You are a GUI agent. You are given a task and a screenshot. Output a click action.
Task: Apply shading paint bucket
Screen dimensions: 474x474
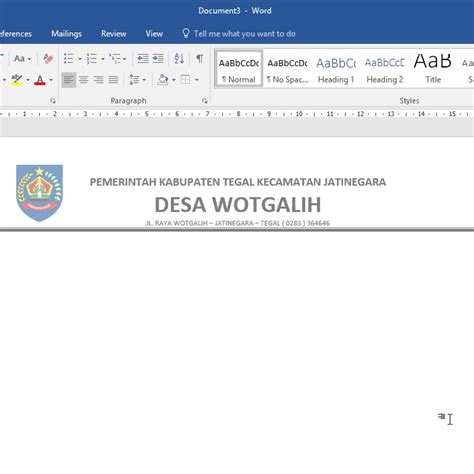pos(163,80)
